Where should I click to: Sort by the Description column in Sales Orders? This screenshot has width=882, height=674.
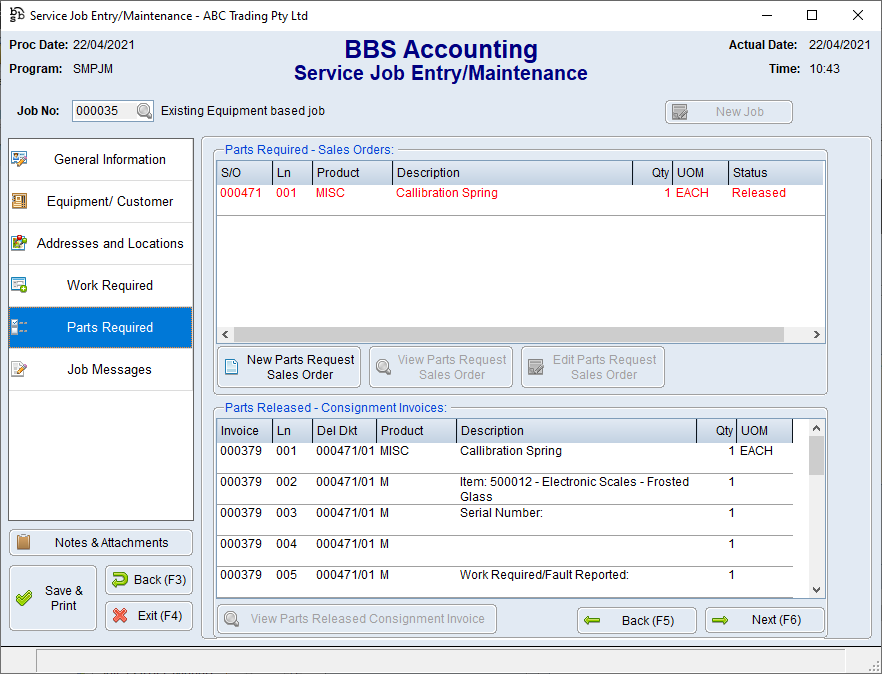[512, 173]
